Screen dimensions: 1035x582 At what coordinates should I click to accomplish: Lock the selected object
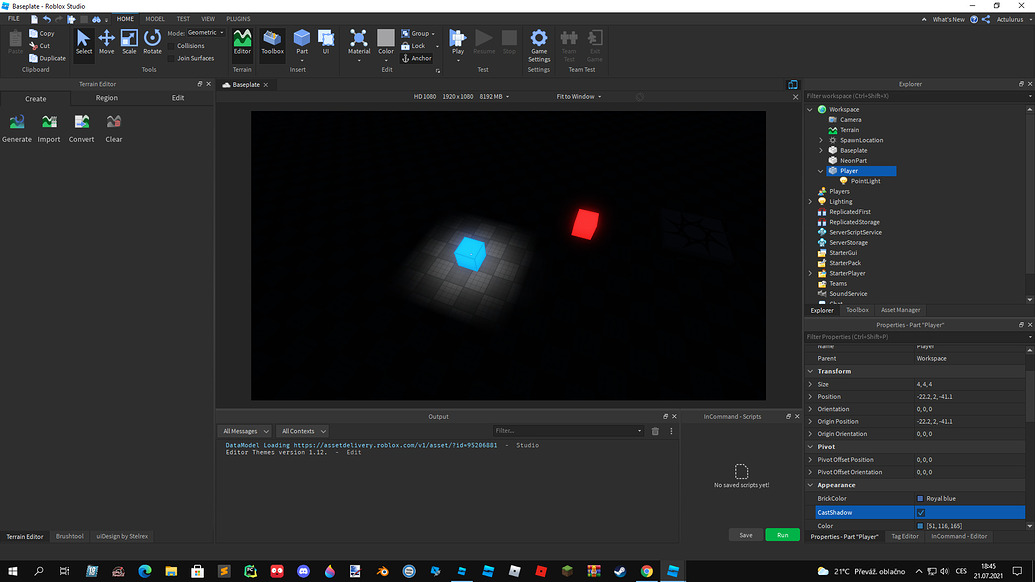[x=413, y=46]
